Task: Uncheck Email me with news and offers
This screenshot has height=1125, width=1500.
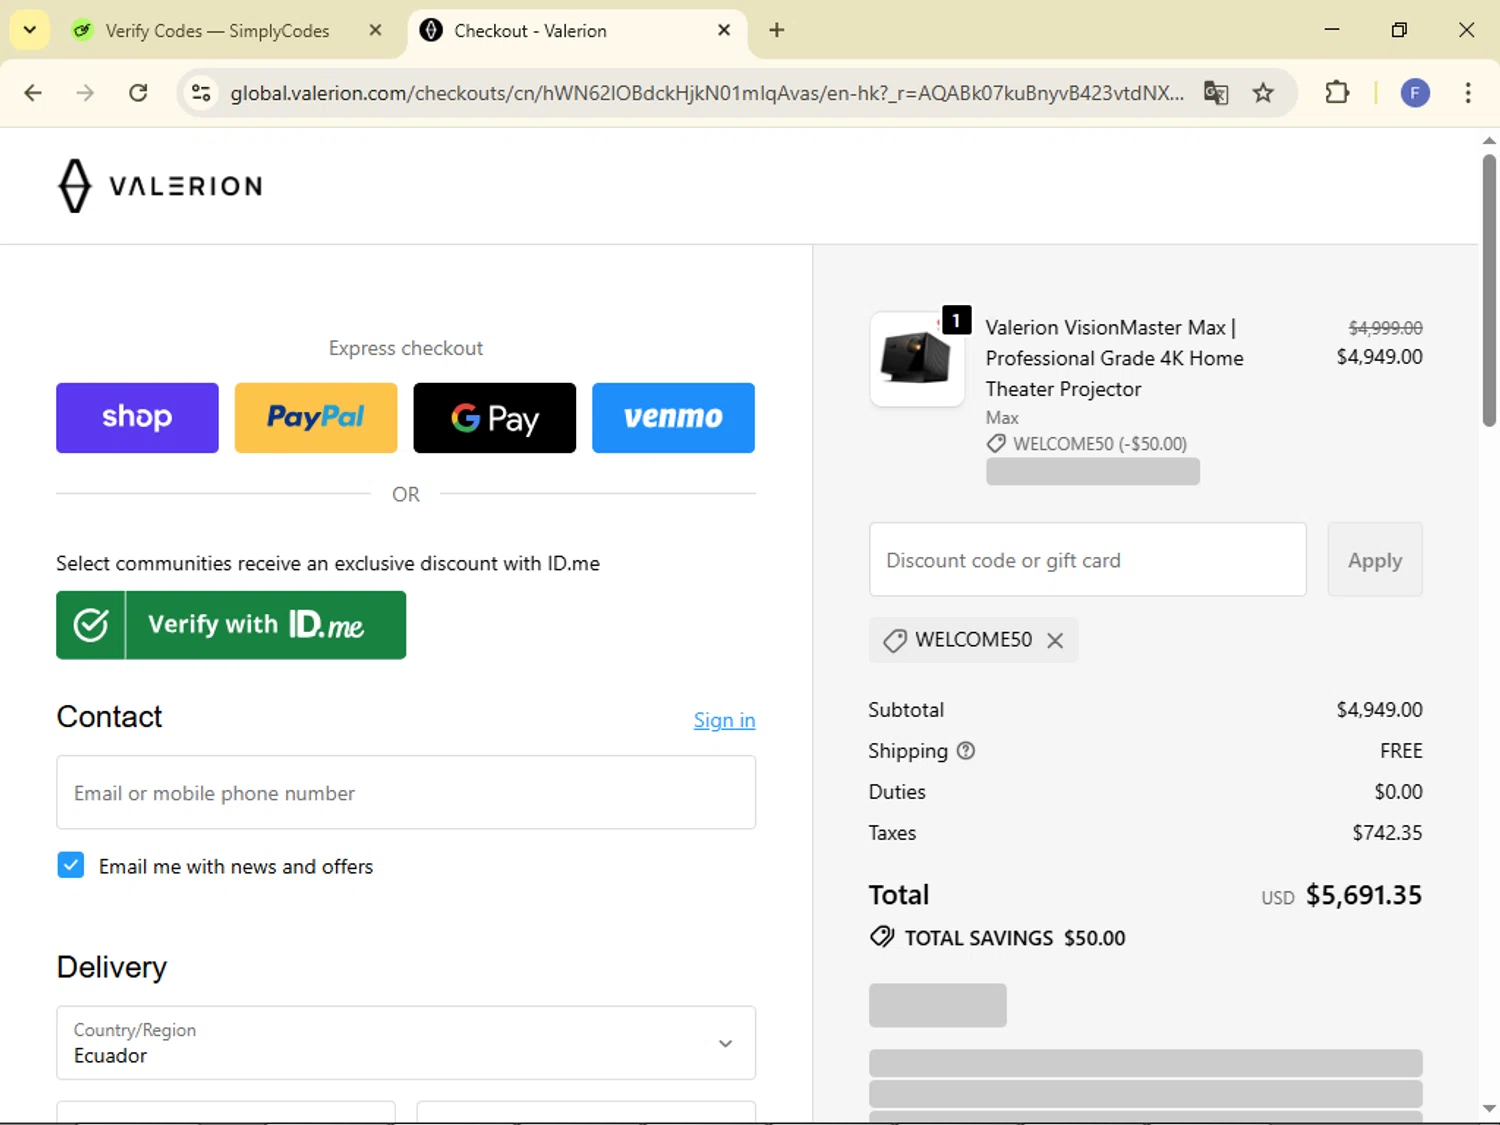Action: pos(71,866)
